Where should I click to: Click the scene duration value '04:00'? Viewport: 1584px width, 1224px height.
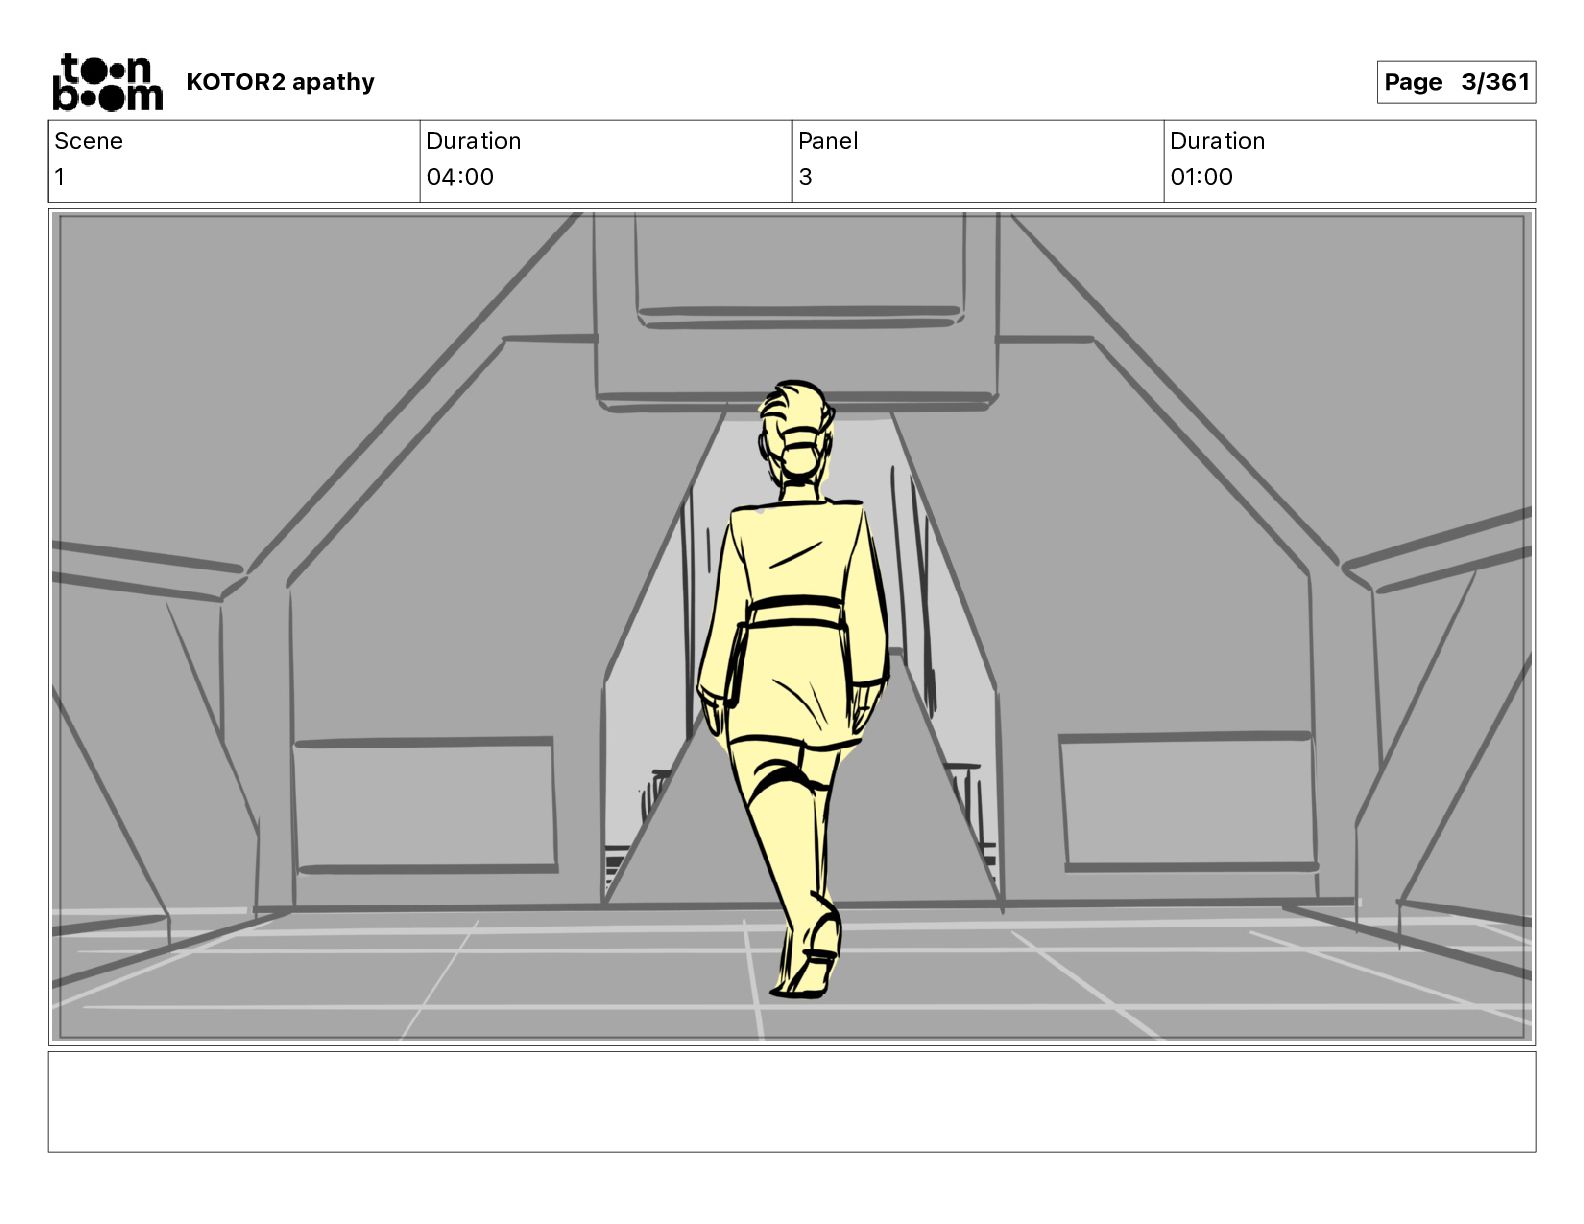pyautogui.click(x=460, y=177)
